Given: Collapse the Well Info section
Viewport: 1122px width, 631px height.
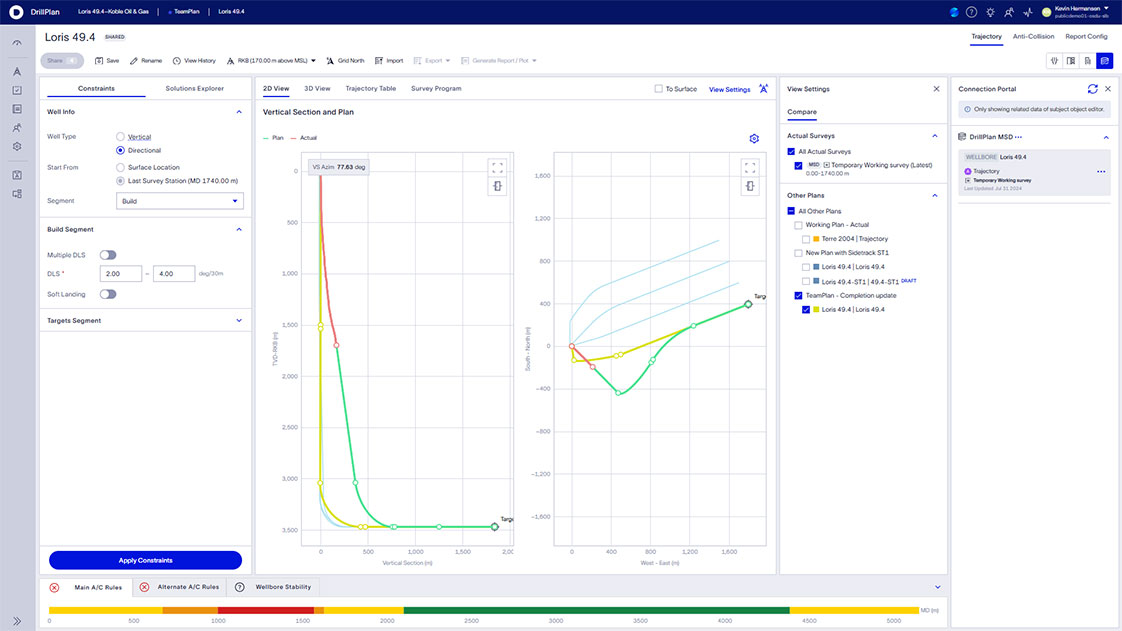Looking at the screenshot, I should 239,112.
